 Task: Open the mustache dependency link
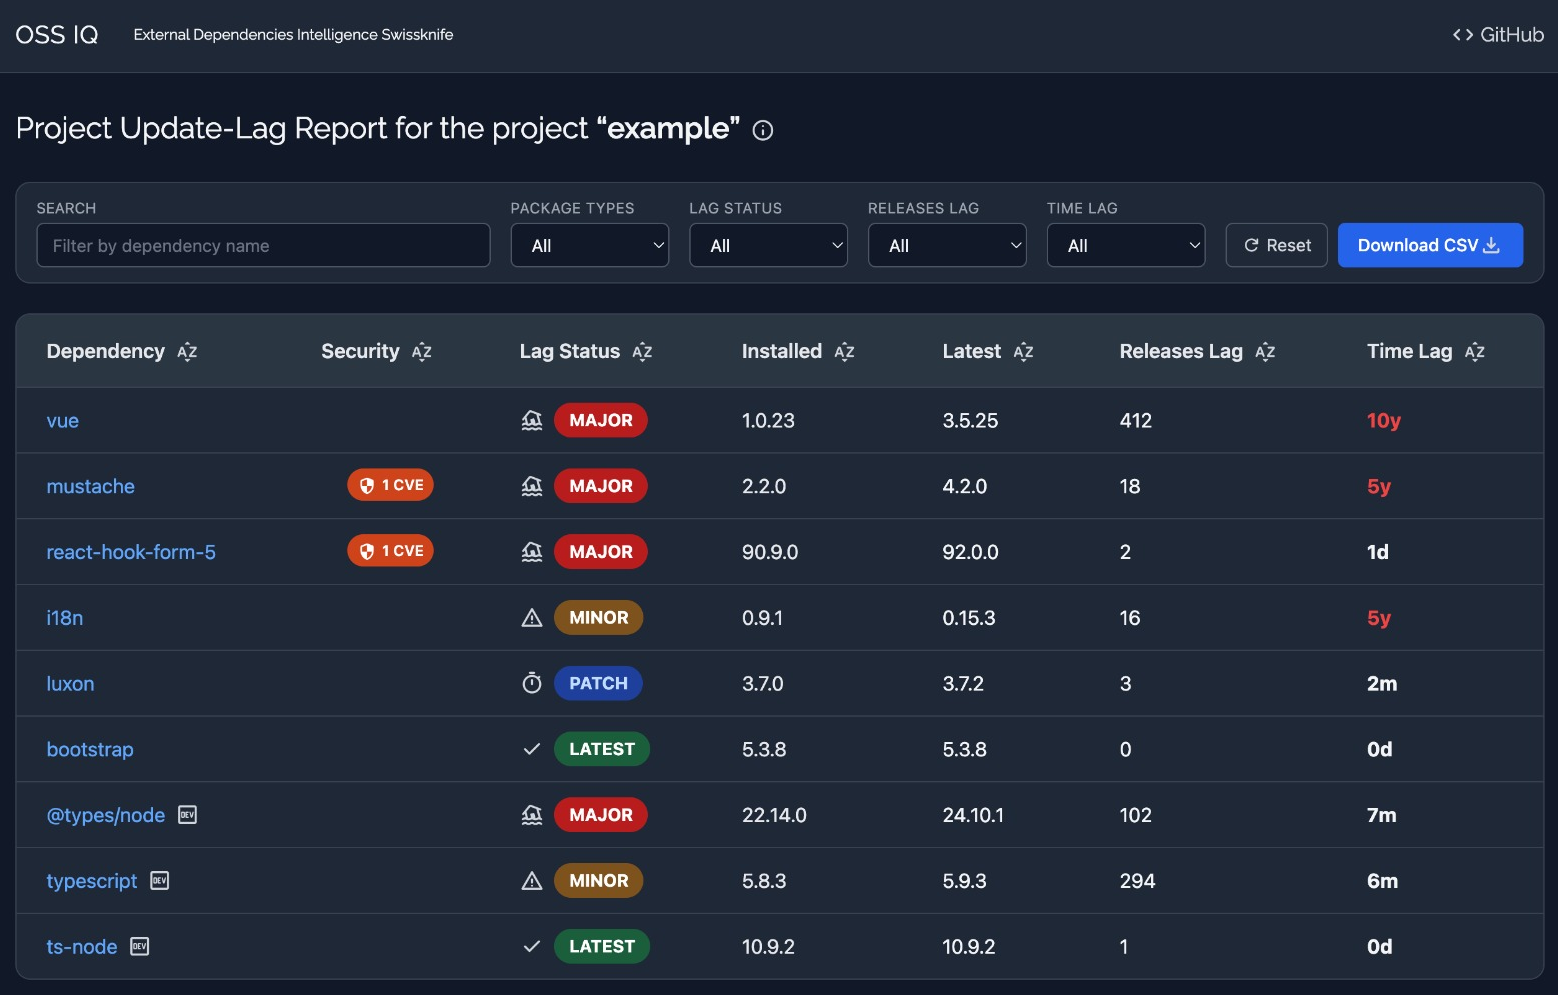tap(90, 486)
